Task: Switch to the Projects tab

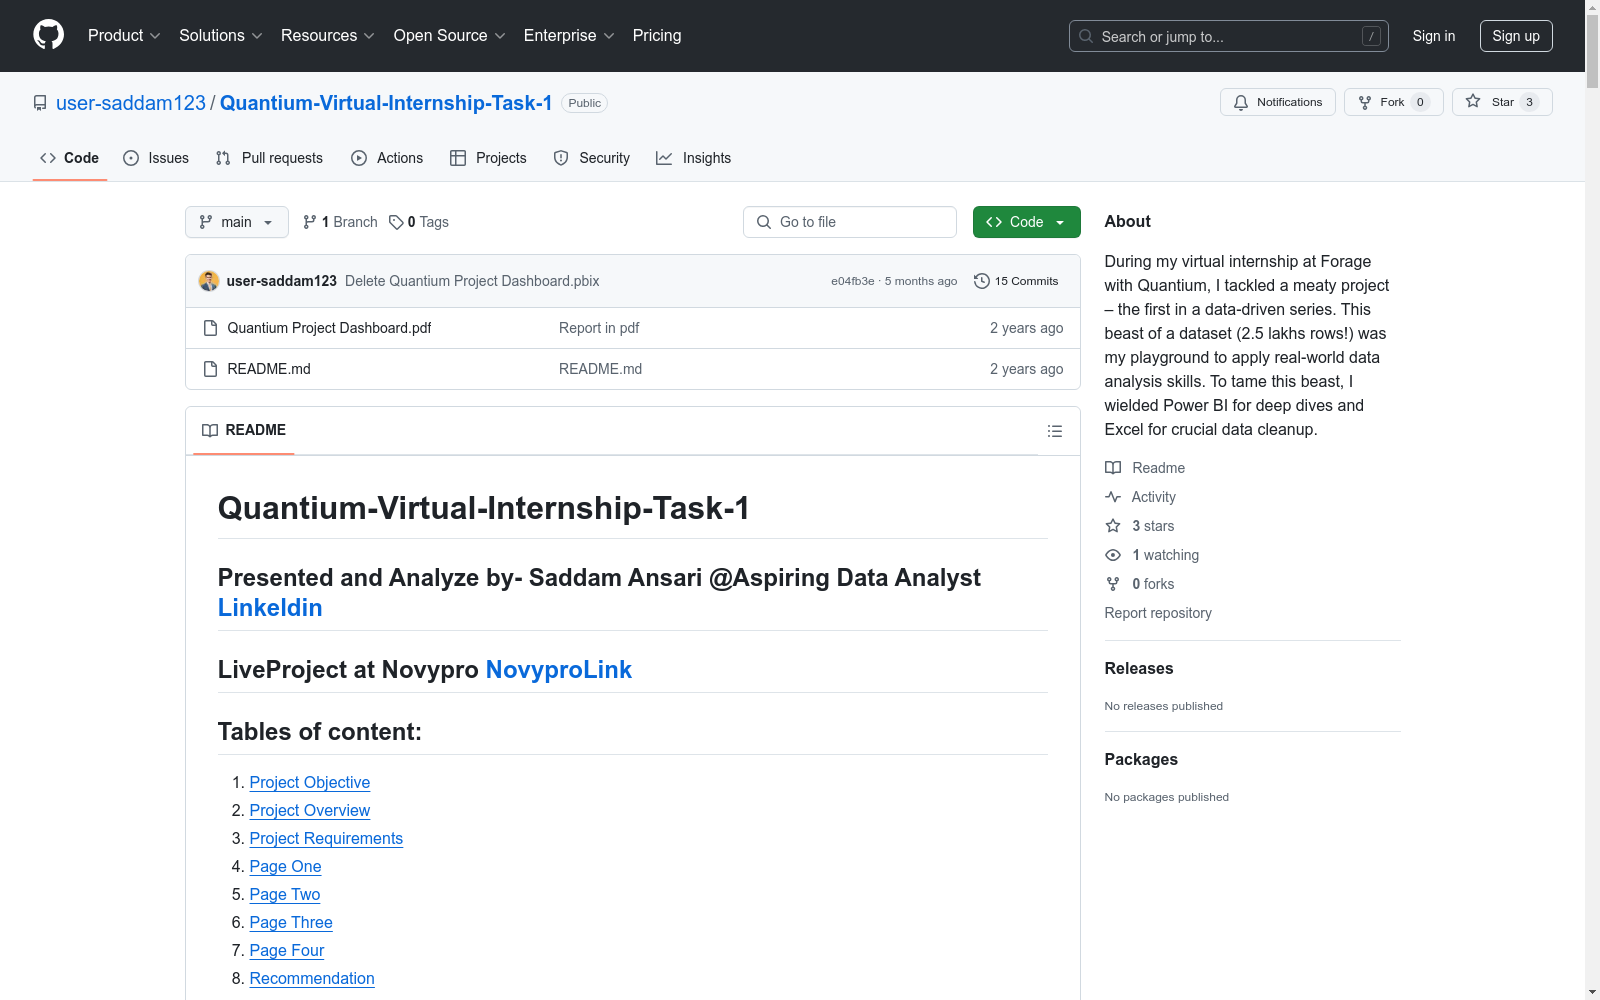Action: click(488, 158)
